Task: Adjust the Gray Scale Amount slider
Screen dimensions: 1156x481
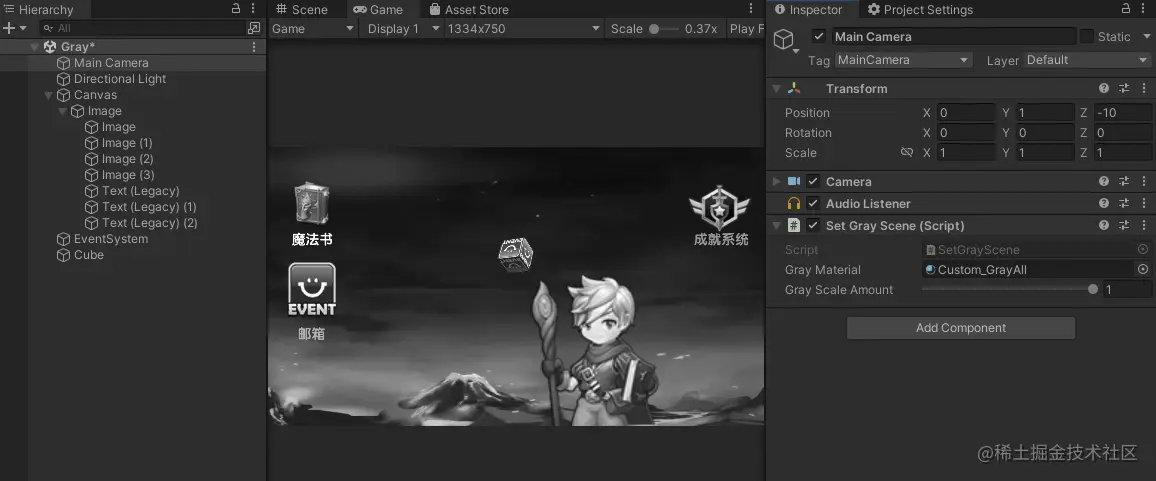Action: pyautogui.click(x=1009, y=290)
